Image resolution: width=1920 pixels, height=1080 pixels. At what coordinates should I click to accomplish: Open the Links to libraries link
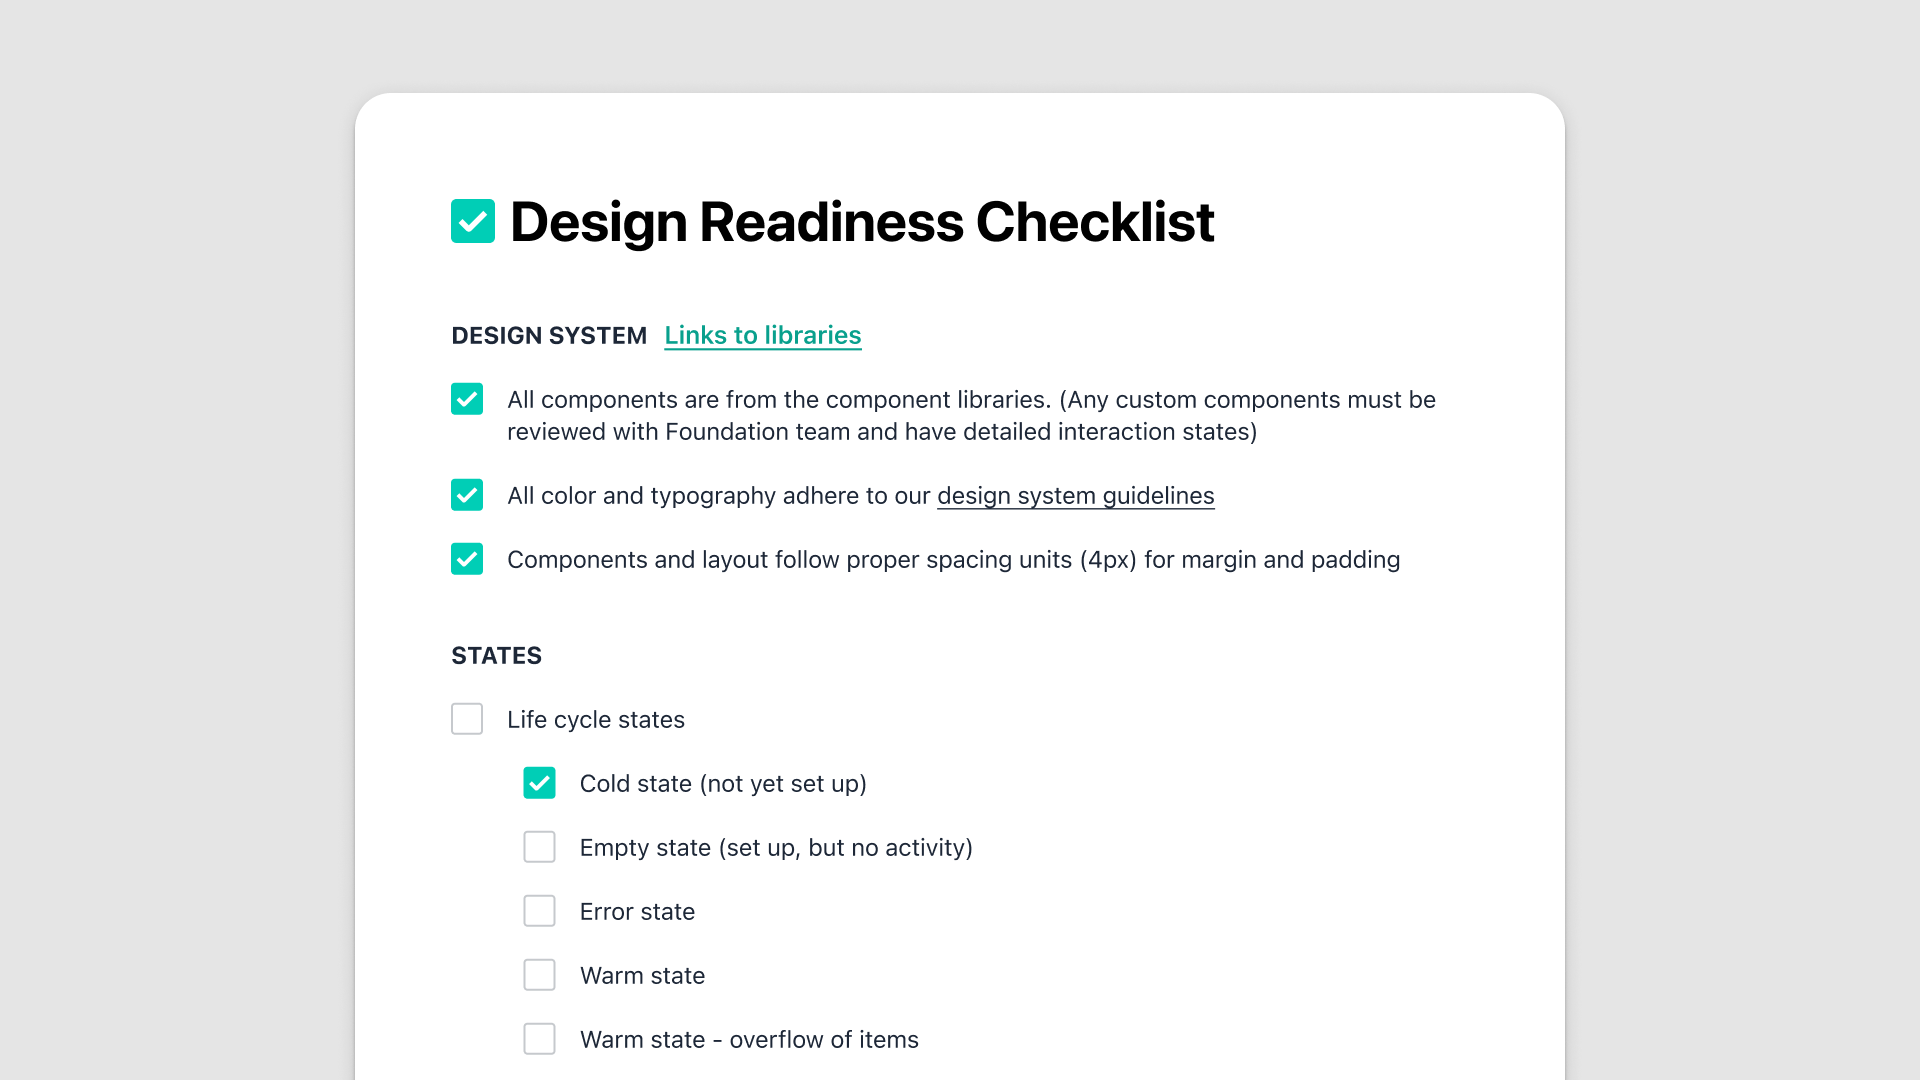pos(763,336)
